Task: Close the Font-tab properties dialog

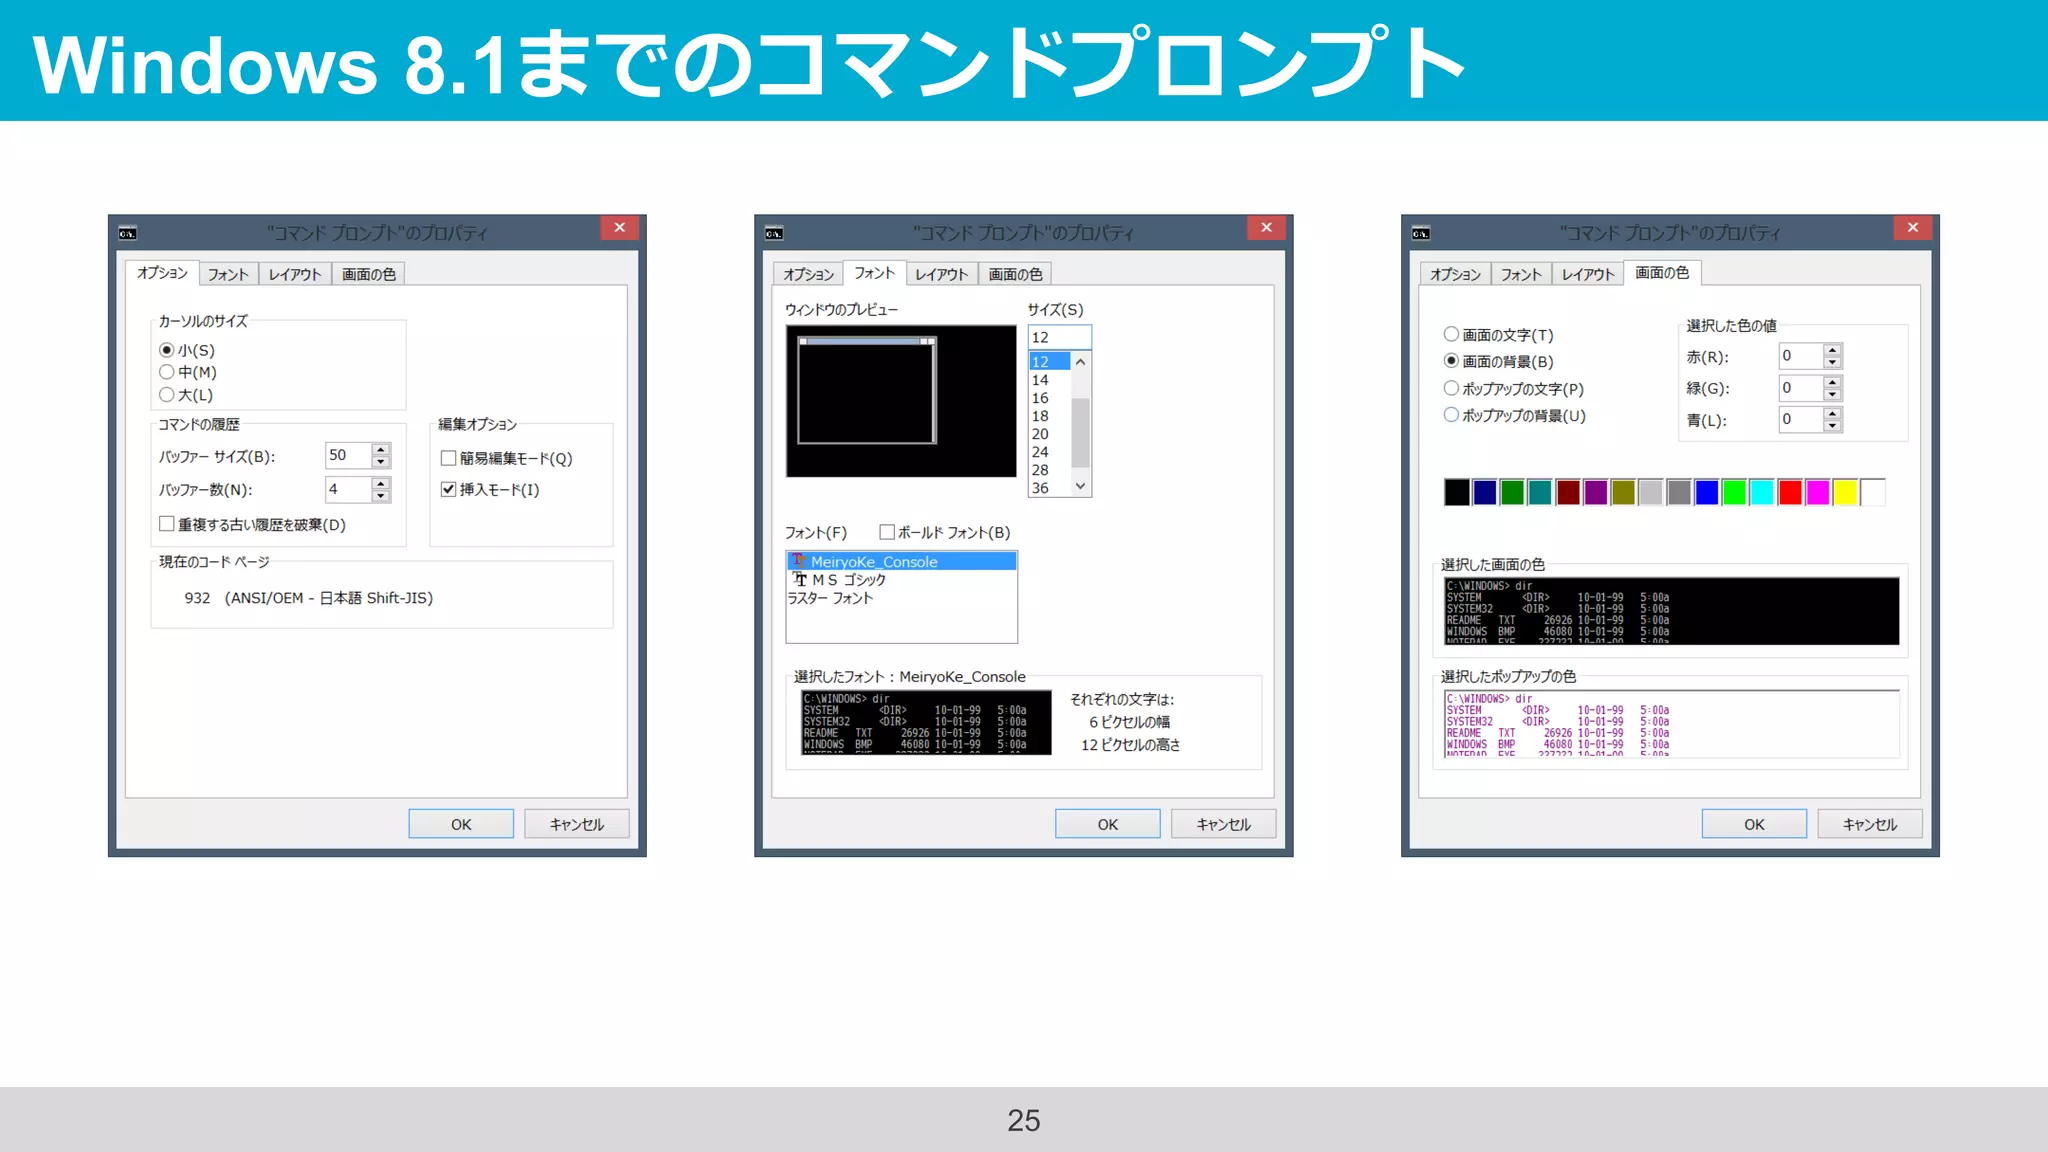Action: pos(1266,228)
